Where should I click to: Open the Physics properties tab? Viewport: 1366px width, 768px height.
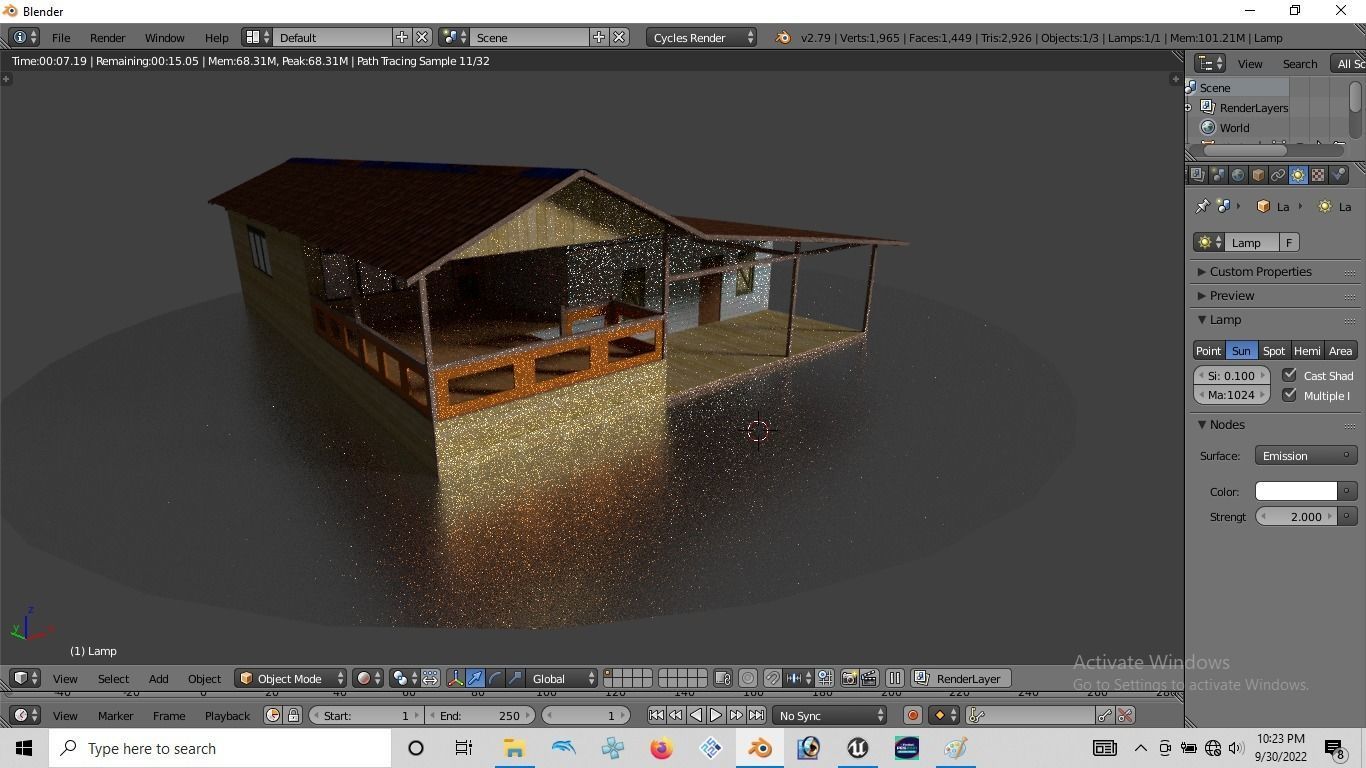click(1338, 175)
